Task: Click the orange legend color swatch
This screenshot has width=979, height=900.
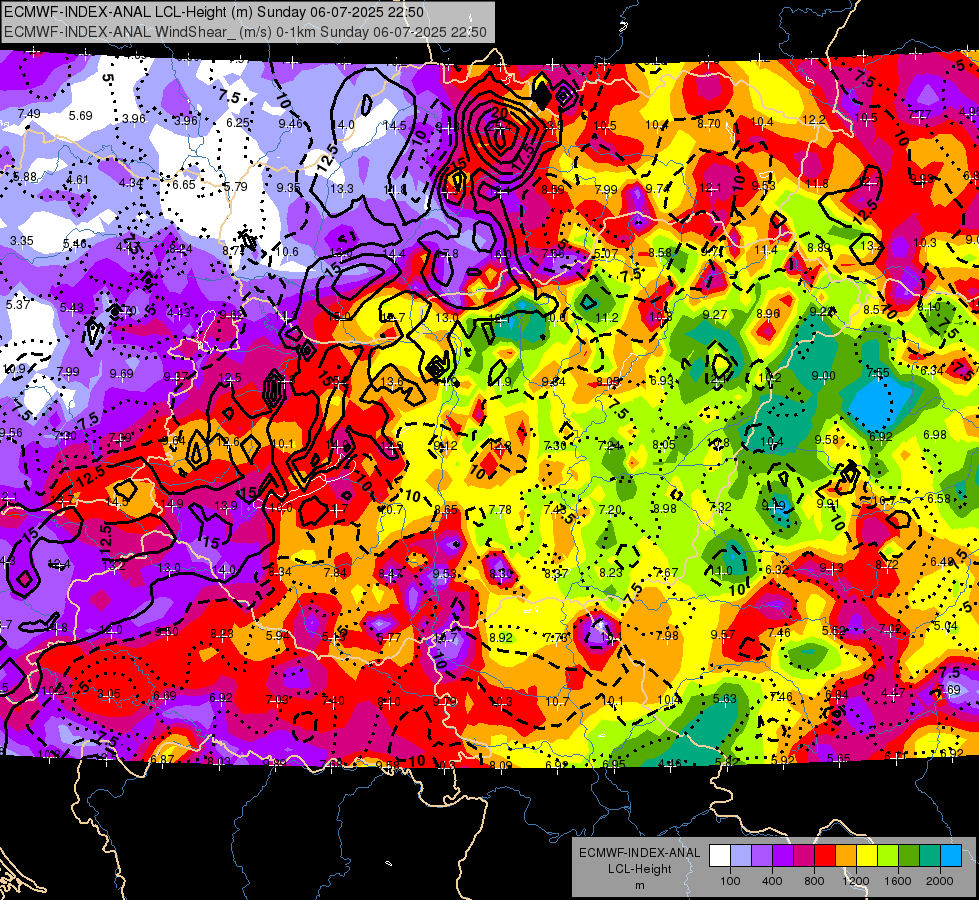Action: 846,856
